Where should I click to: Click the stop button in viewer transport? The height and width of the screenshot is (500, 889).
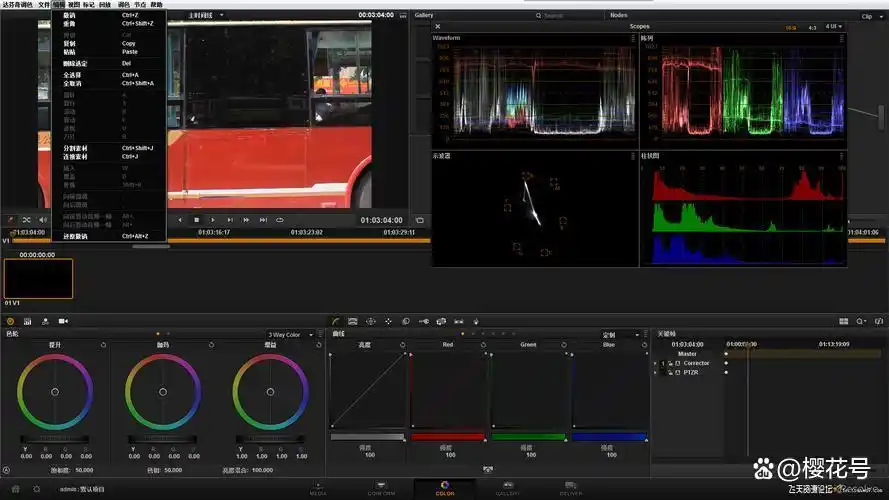[x=197, y=219]
